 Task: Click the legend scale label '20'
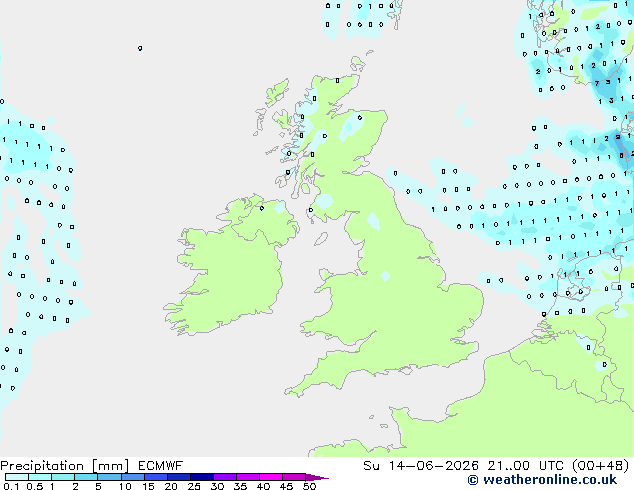click(171, 486)
